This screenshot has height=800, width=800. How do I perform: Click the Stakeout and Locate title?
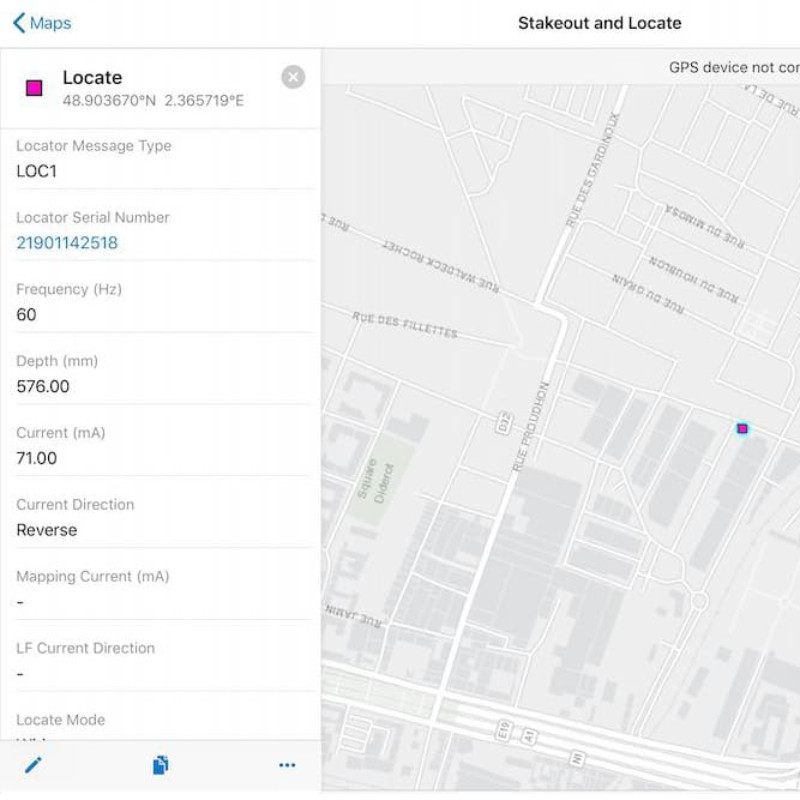(x=599, y=22)
